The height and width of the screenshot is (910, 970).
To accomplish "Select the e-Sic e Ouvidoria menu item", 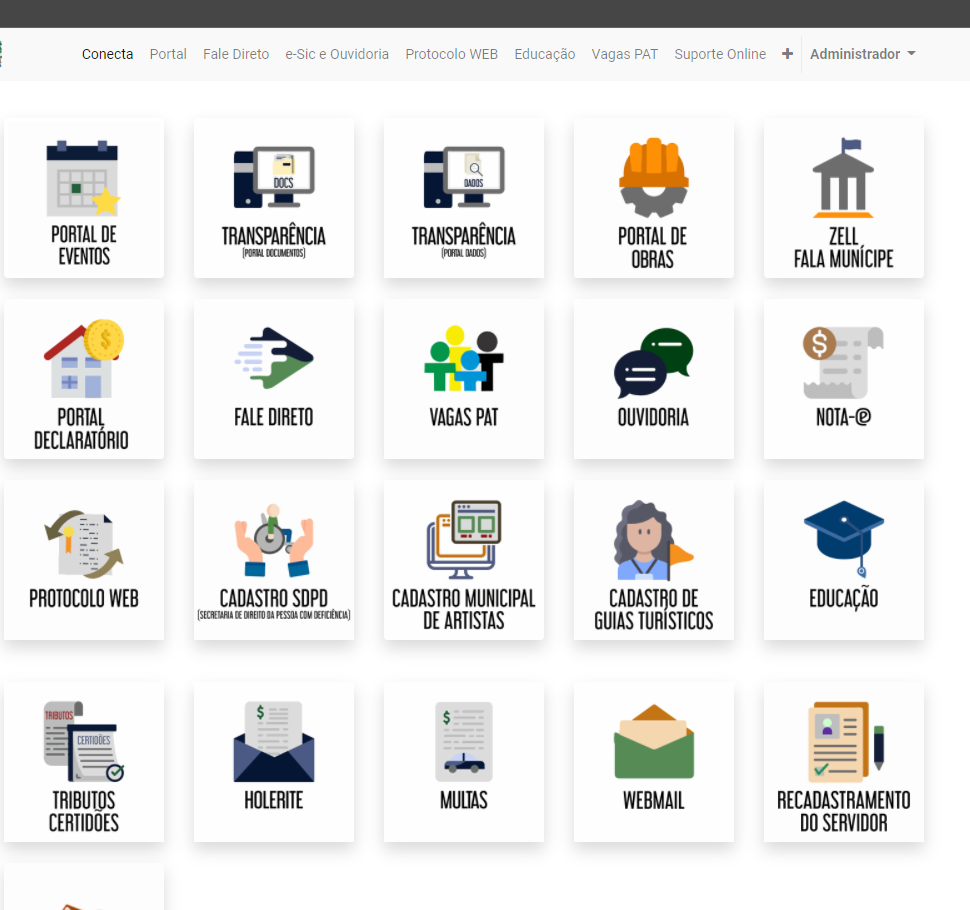I will pos(337,54).
